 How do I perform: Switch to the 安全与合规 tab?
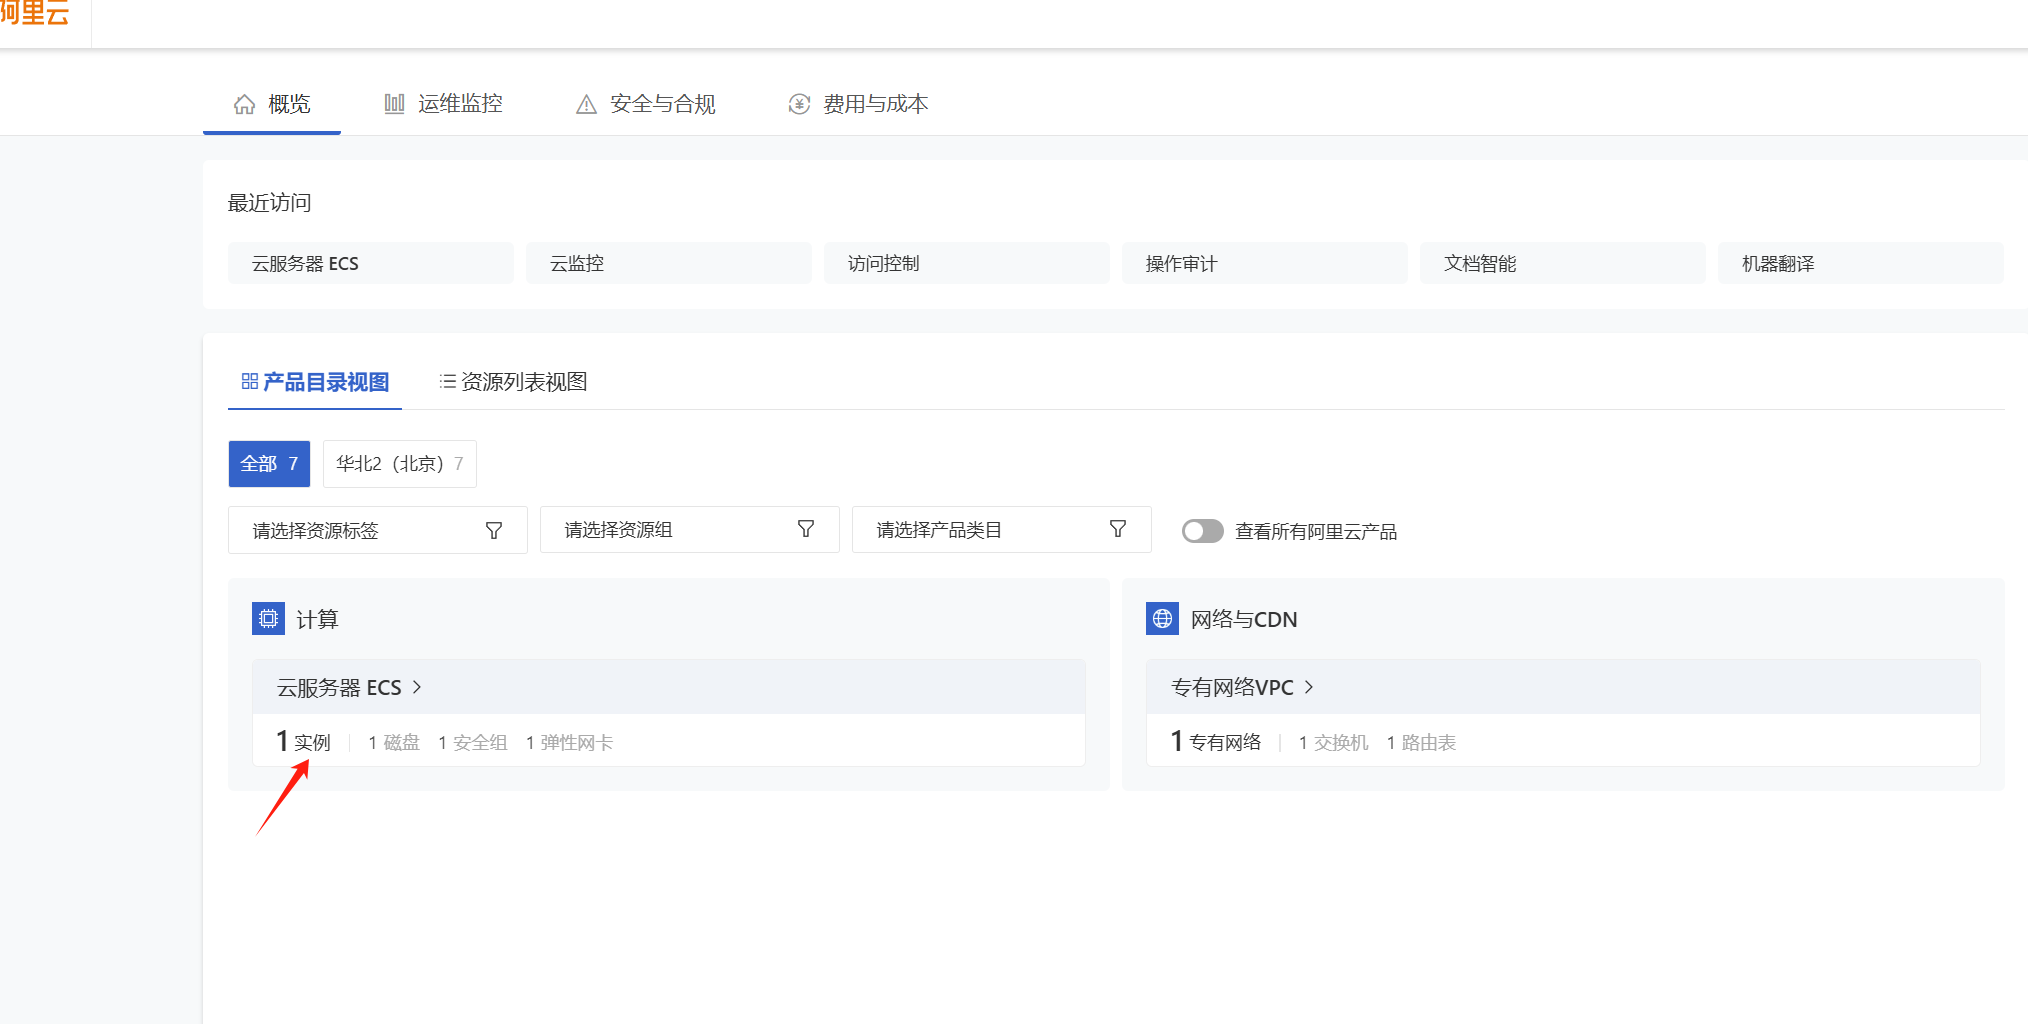click(646, 104)
